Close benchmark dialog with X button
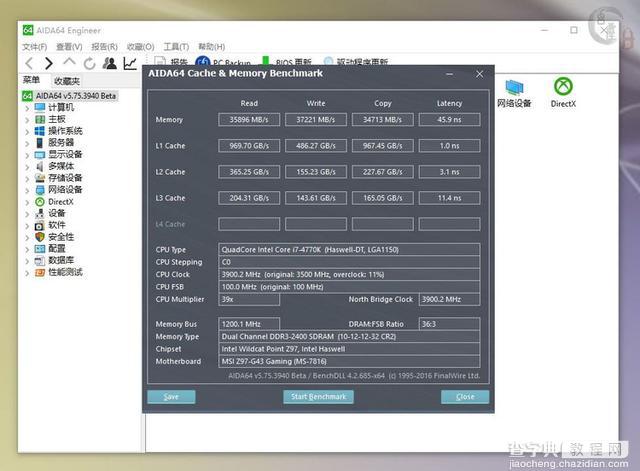This screenshot has height=471, width=640. [480, 74]
